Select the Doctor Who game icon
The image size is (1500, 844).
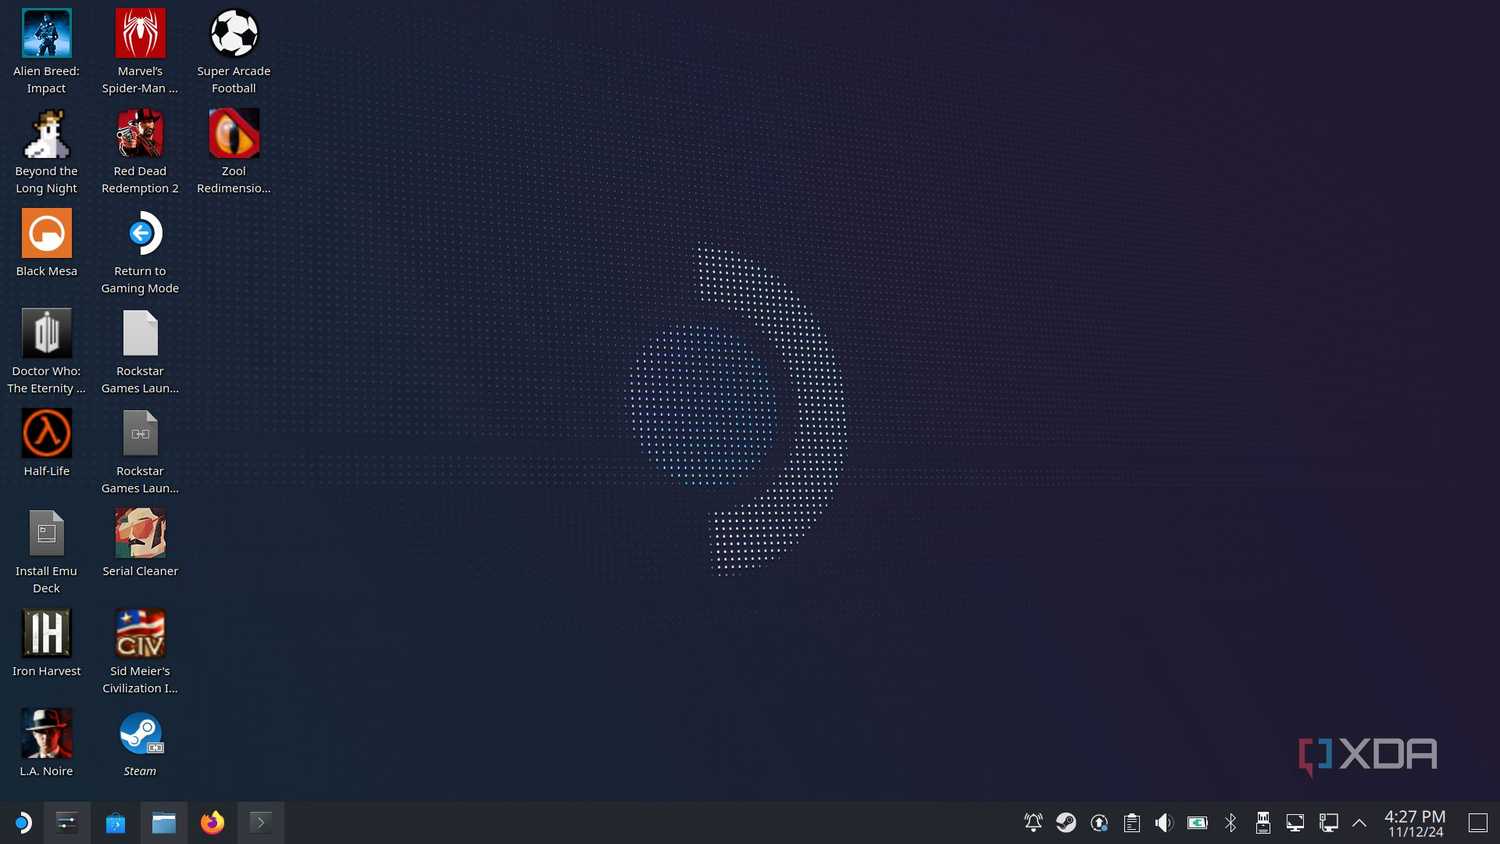click(46, 352)
